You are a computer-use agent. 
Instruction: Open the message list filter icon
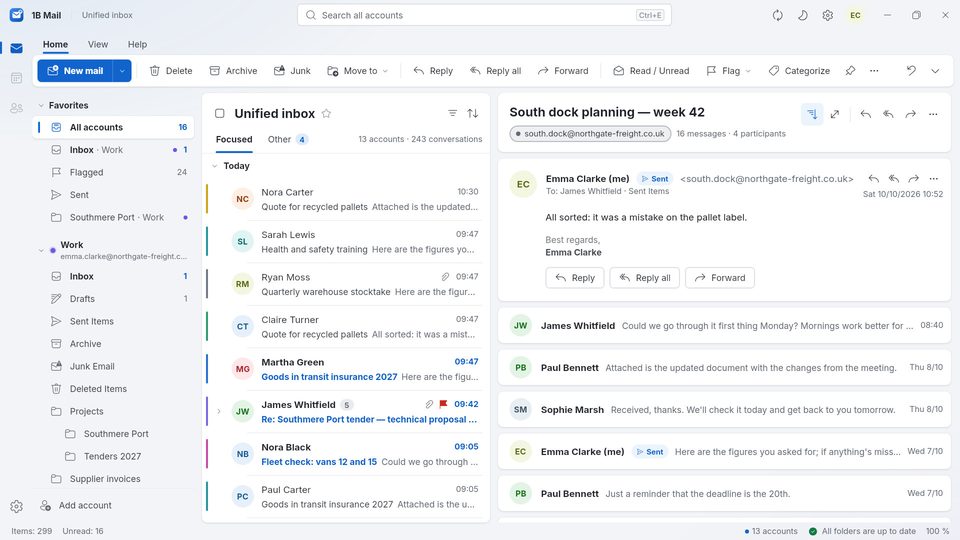tap(452, 113)
